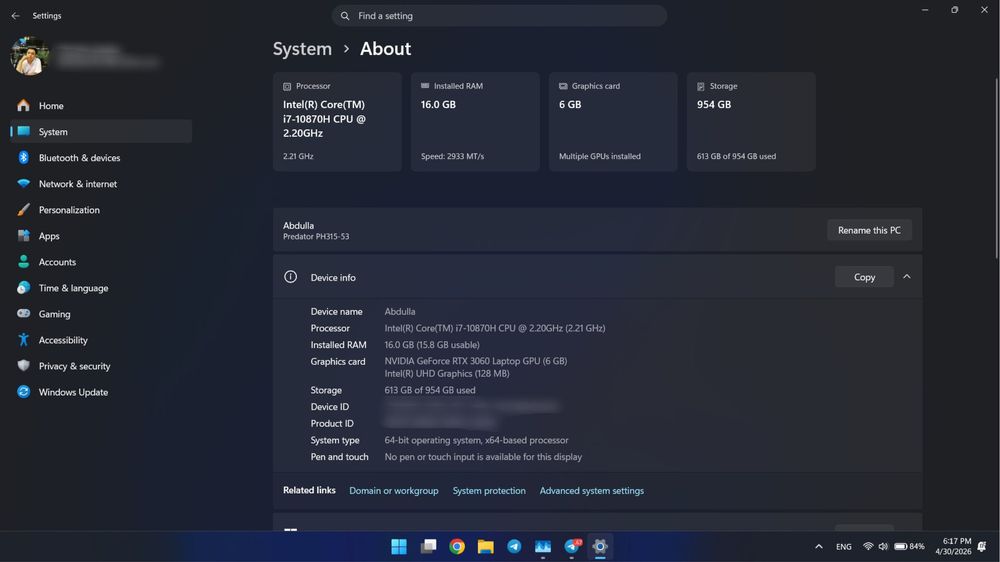Open Accounts settings
Screen dimensions: 1000x562
[x=101, y=262]
